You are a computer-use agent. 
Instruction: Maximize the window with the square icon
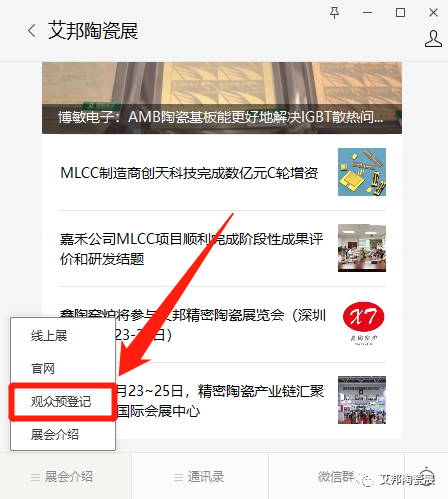pyautogui.click(x=400, y=13)
